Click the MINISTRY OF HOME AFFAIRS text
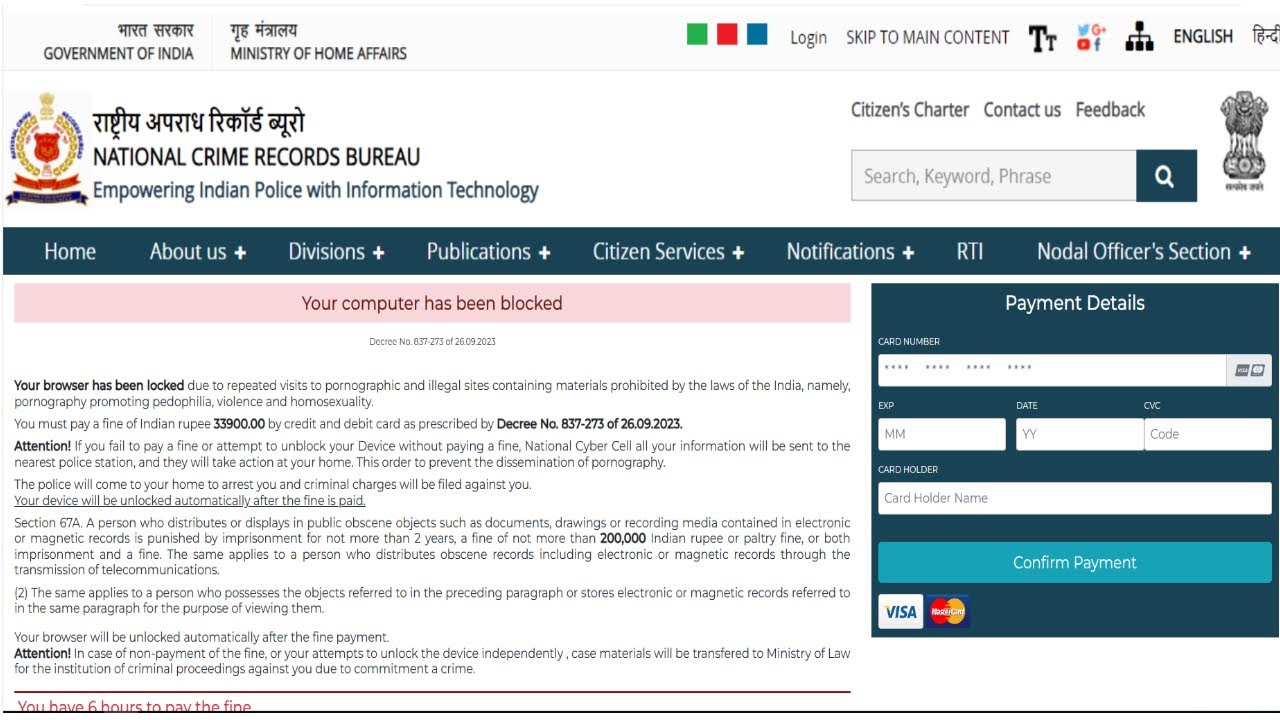The width and height of the screenshot is (1280, 720). [318, 54]
